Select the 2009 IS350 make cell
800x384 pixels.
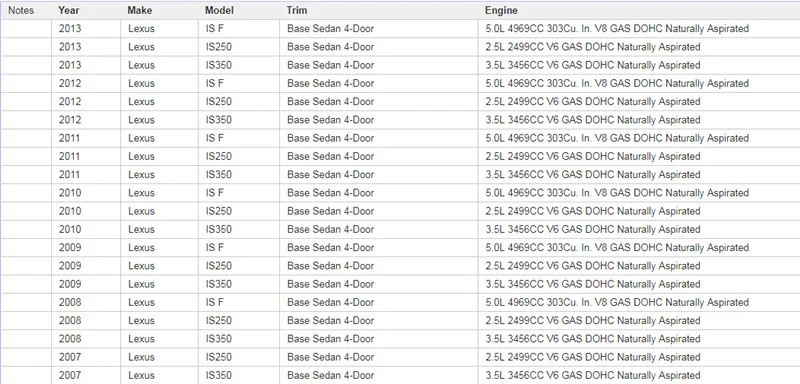tap(159, 284)
